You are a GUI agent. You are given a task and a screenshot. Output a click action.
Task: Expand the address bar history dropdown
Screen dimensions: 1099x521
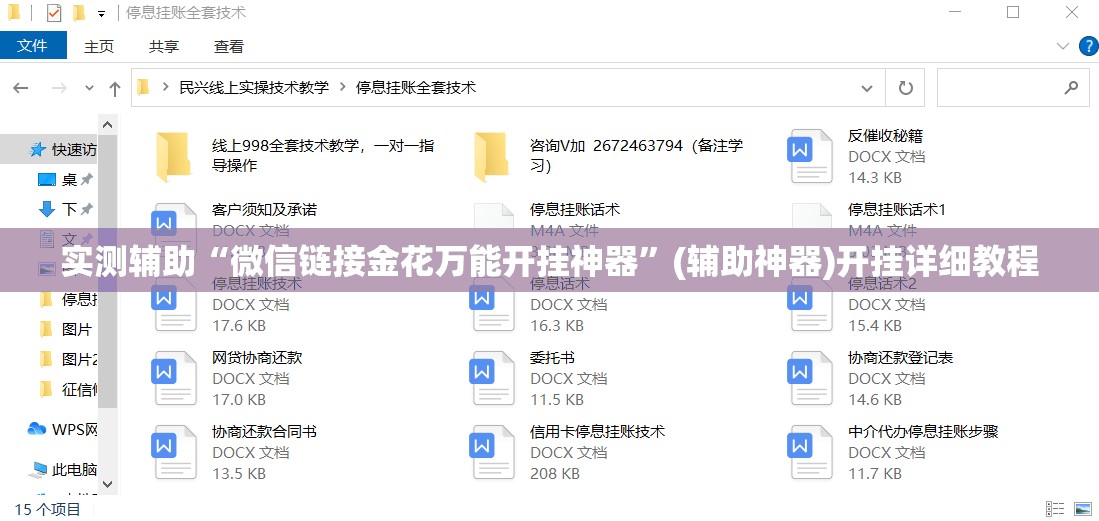click(x=867, y=88)
